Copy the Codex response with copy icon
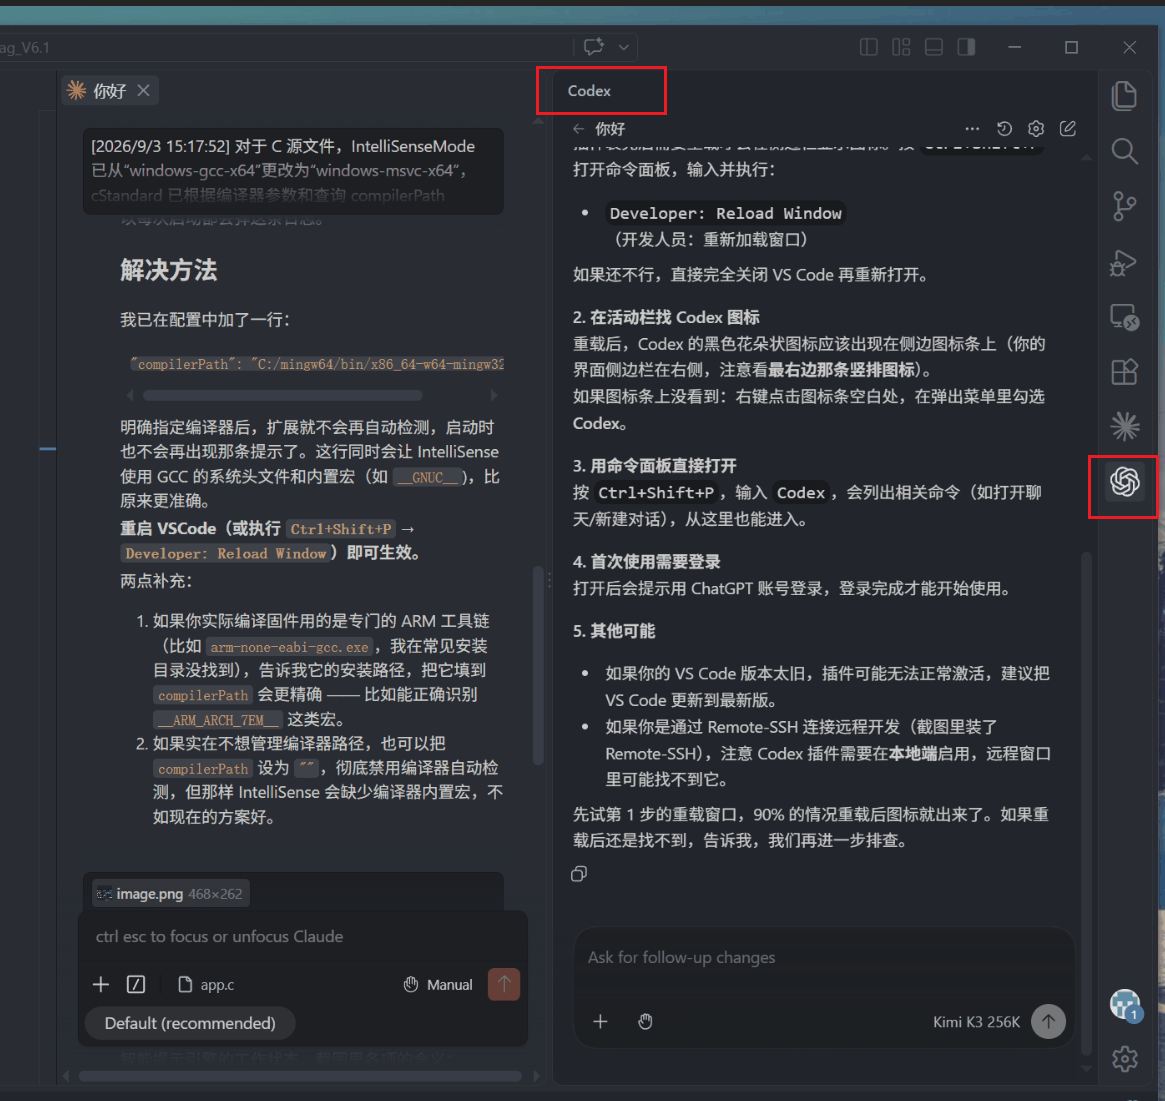Screen dimensions: 1165x1101 [579, 874]
